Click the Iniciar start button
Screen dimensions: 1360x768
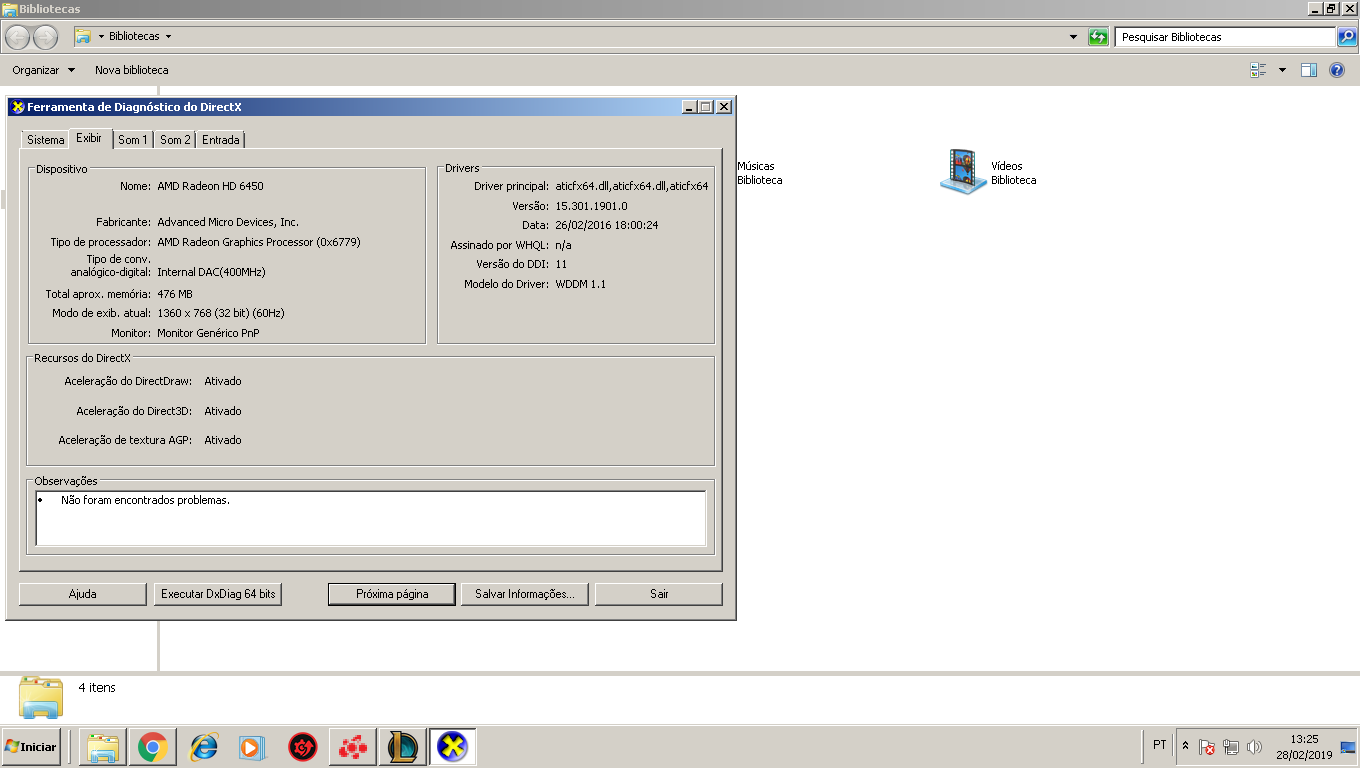click(x=31, y=747)
